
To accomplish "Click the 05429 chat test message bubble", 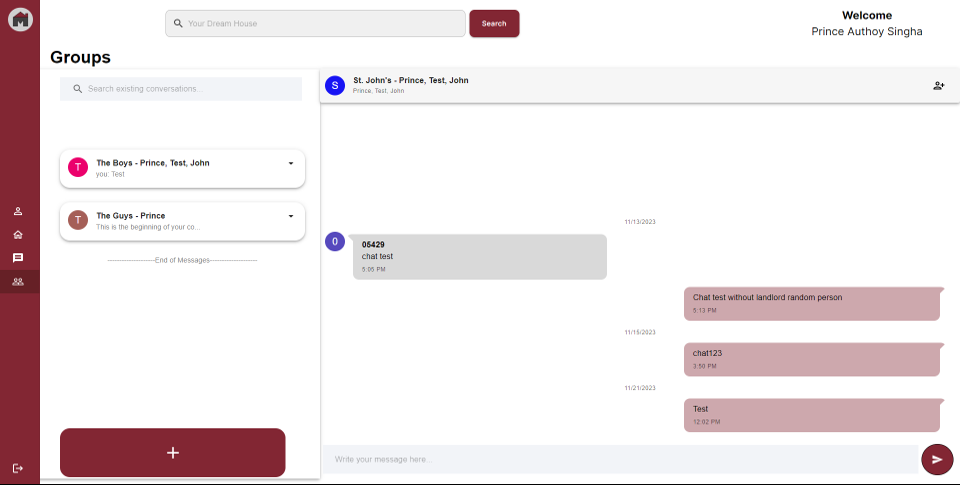I will point(479,257).
